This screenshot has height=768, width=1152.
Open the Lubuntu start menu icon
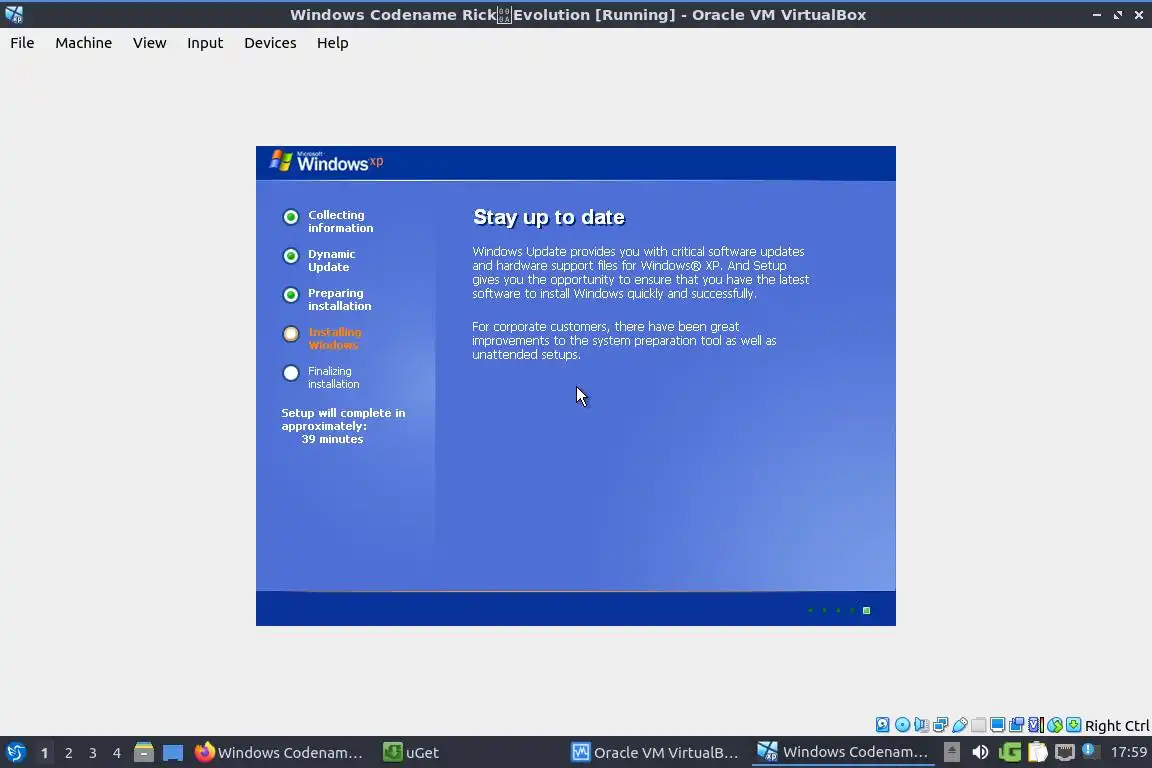(x=15, y=753)
